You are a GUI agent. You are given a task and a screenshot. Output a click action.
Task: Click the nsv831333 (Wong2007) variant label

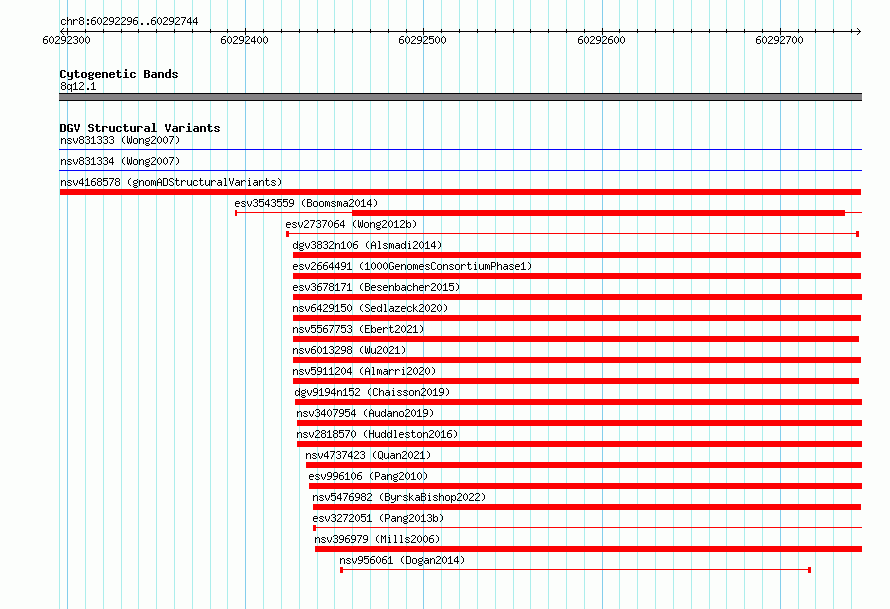120,140
